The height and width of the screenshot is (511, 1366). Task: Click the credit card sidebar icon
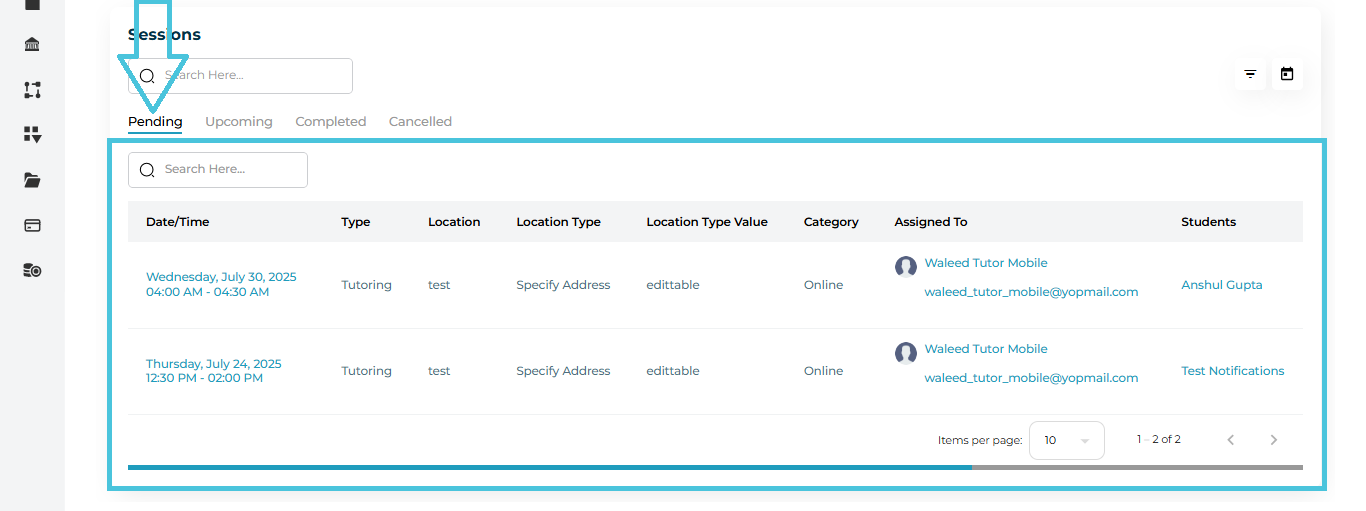tap(32, 226)
